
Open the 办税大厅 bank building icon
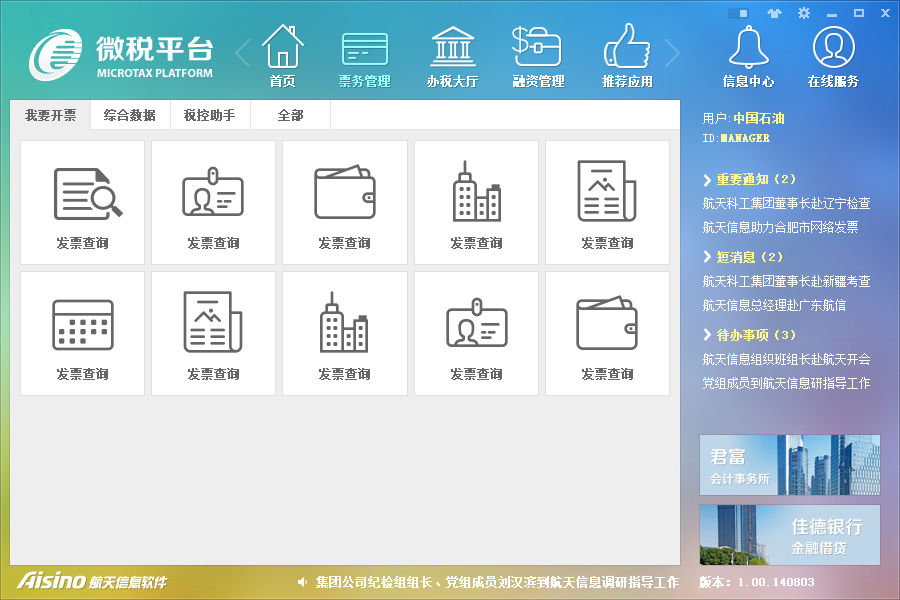coord(452,57)
